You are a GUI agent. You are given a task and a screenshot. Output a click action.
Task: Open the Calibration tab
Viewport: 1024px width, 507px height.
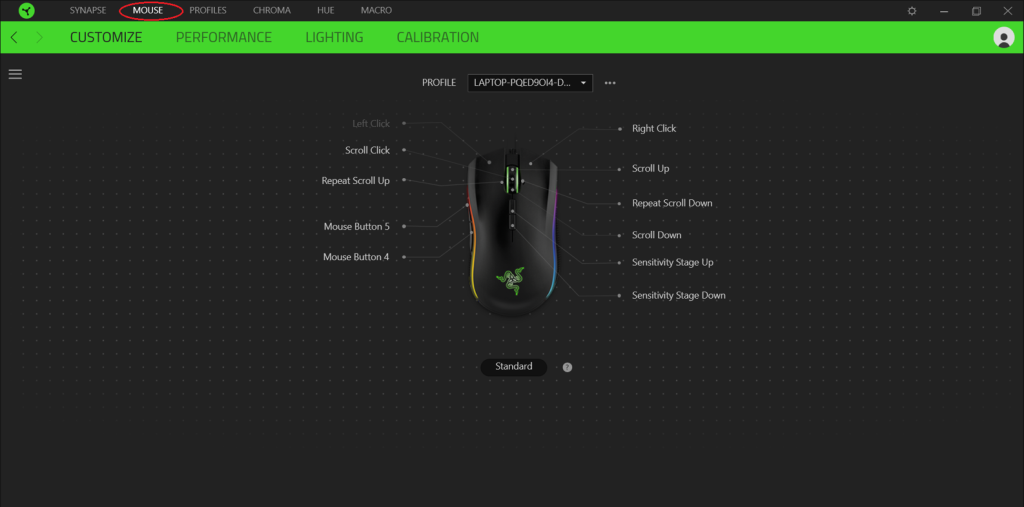(x=437, y=38)
